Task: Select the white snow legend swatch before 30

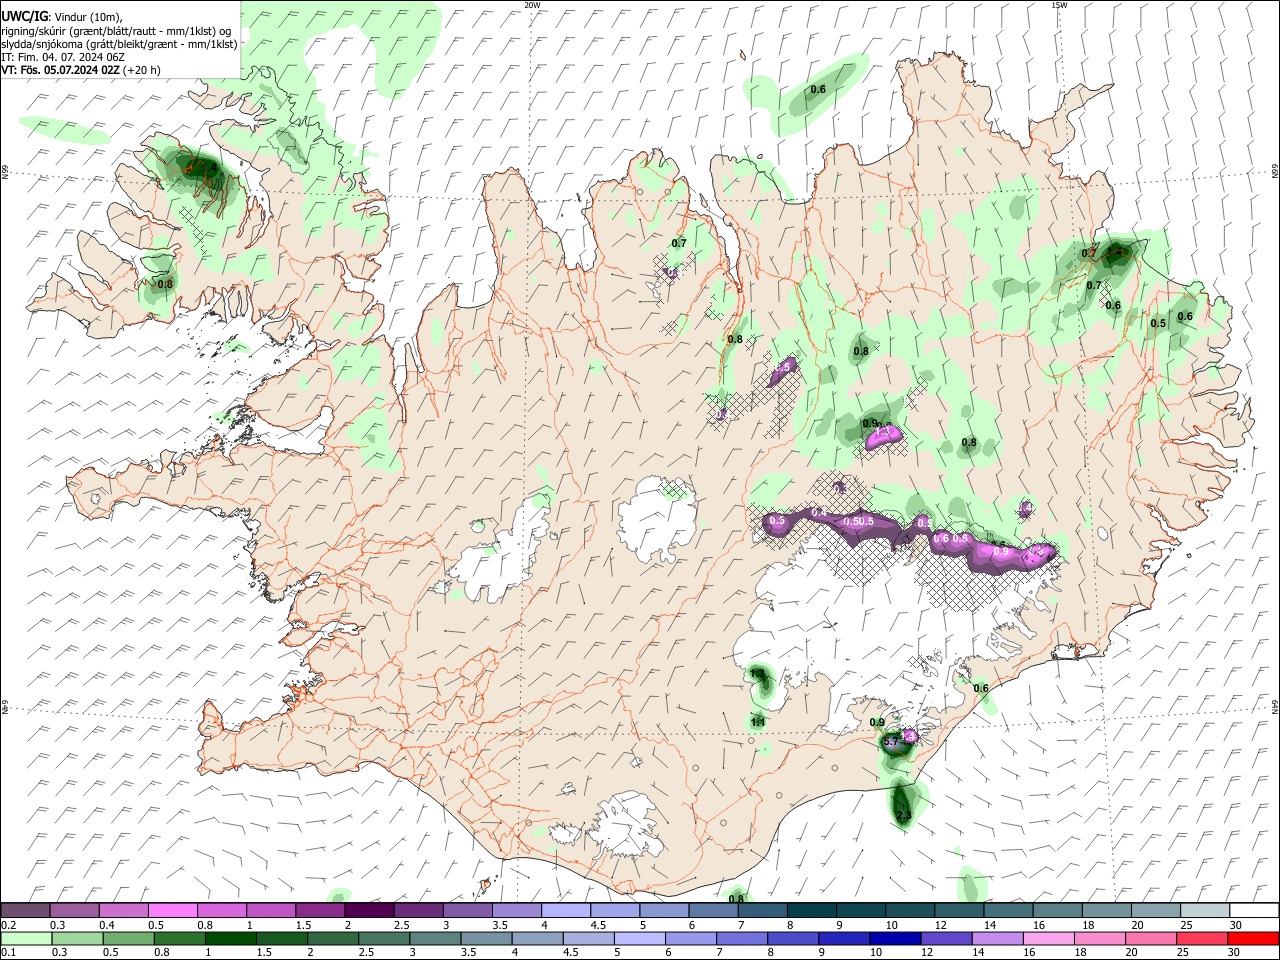Action: coord(1253,911)
